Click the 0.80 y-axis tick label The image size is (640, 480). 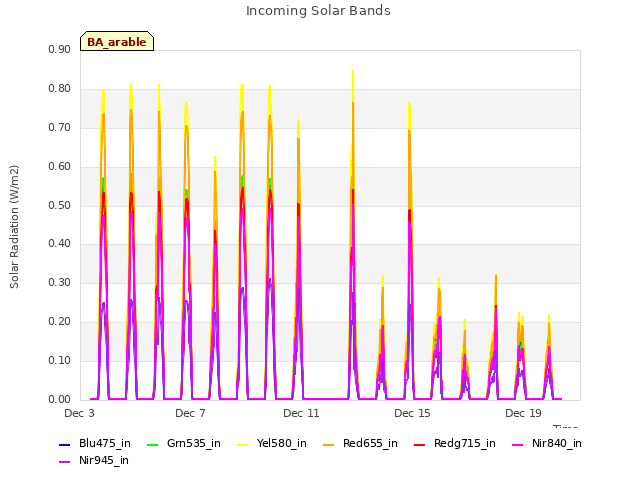tap(60, 88)
